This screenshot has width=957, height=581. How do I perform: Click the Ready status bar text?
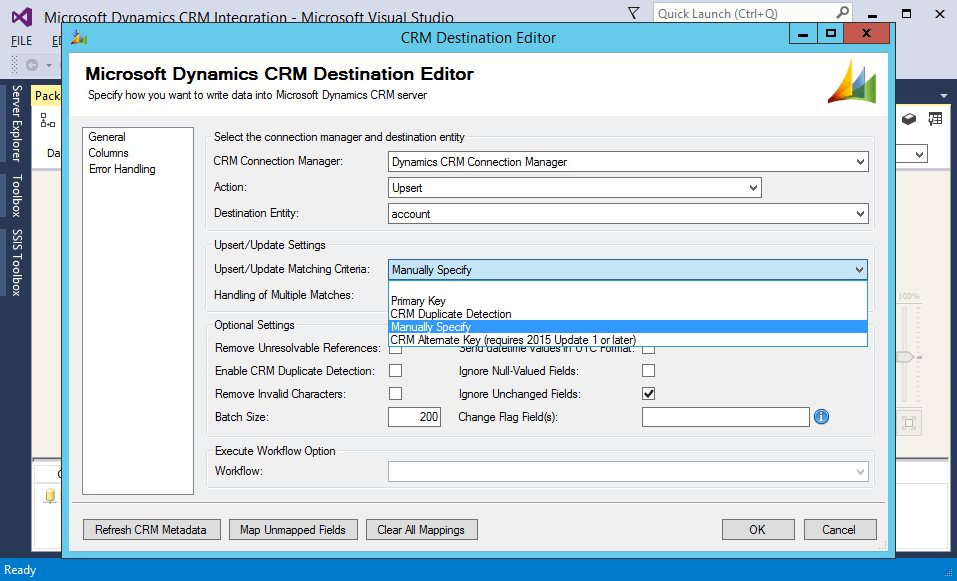tap(20, 571)
